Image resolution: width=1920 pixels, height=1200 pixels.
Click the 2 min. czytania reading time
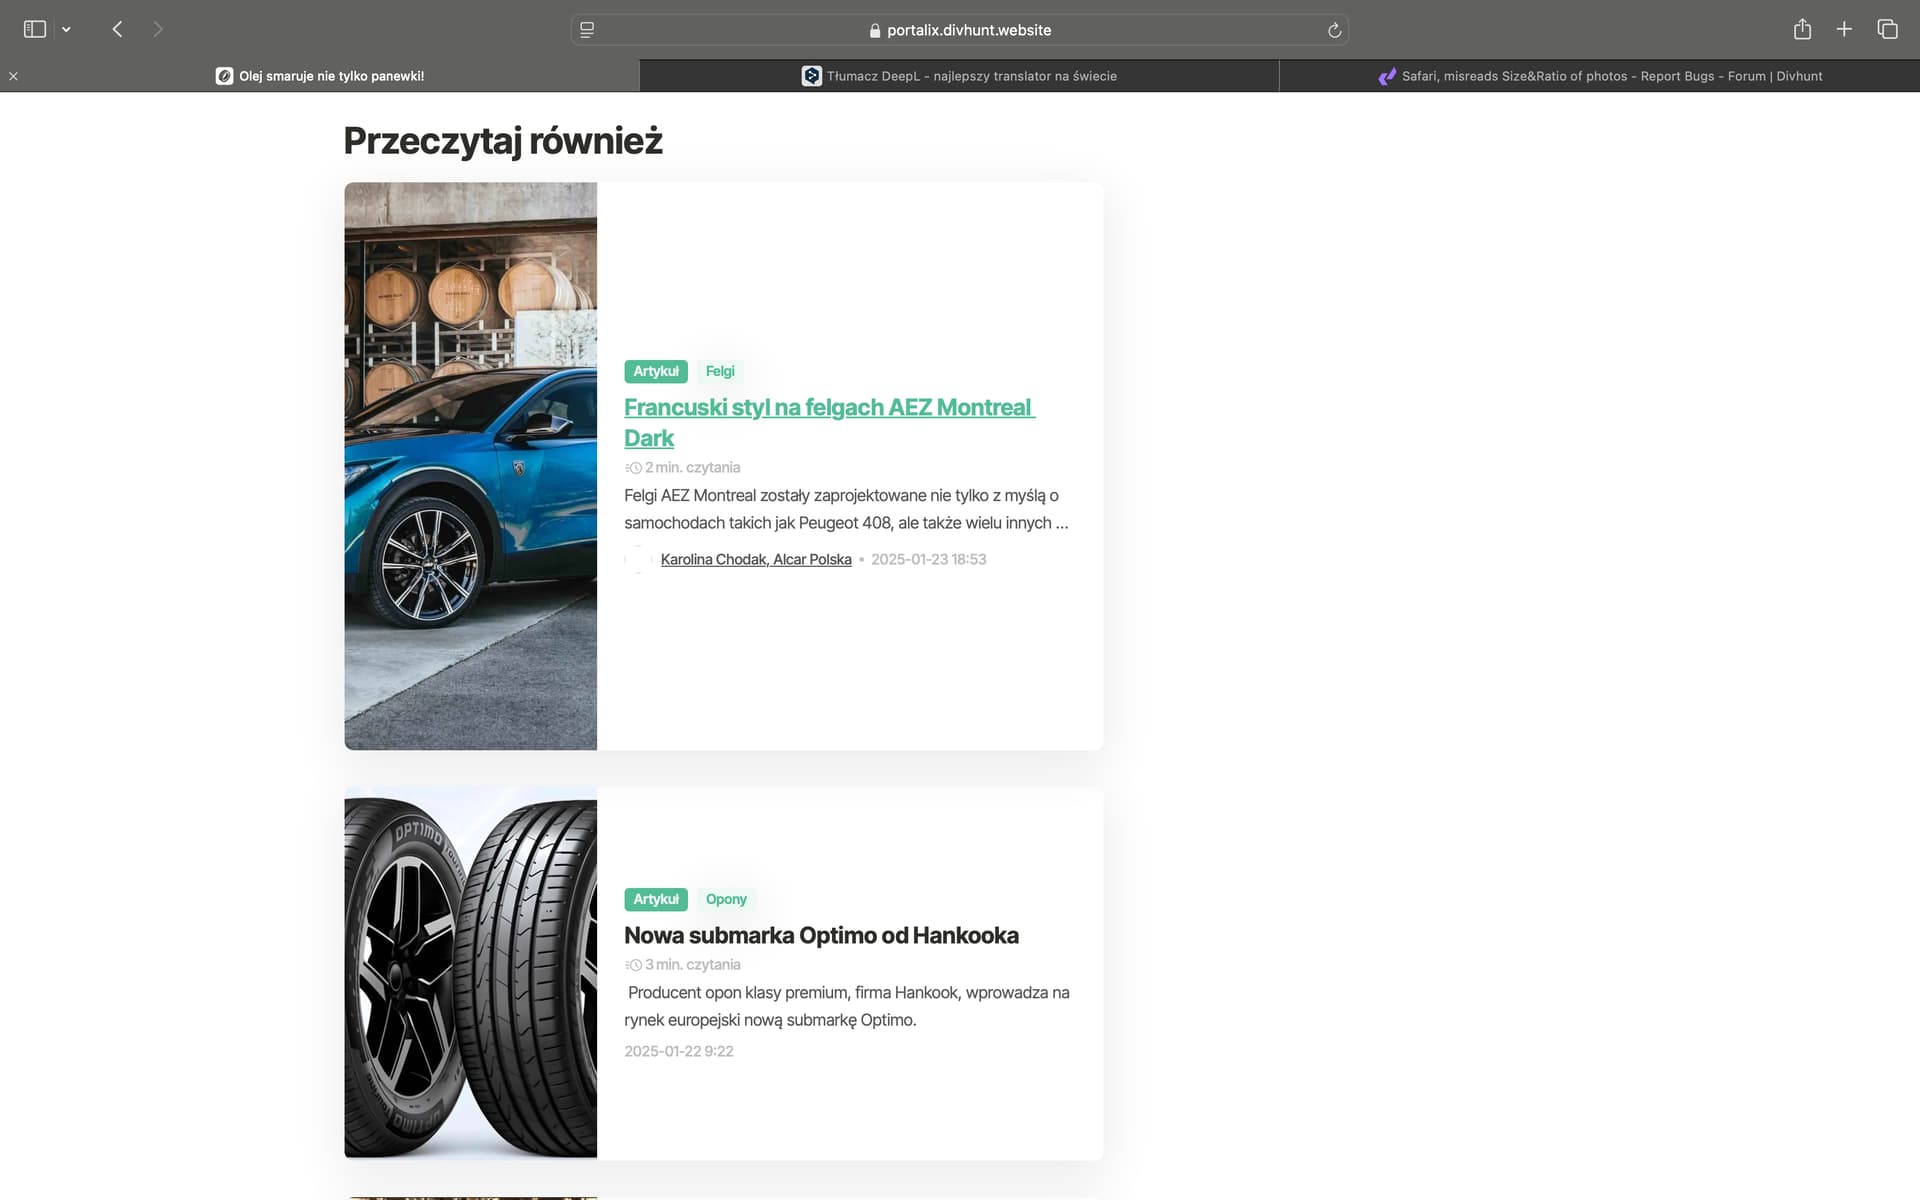[692, 467]
